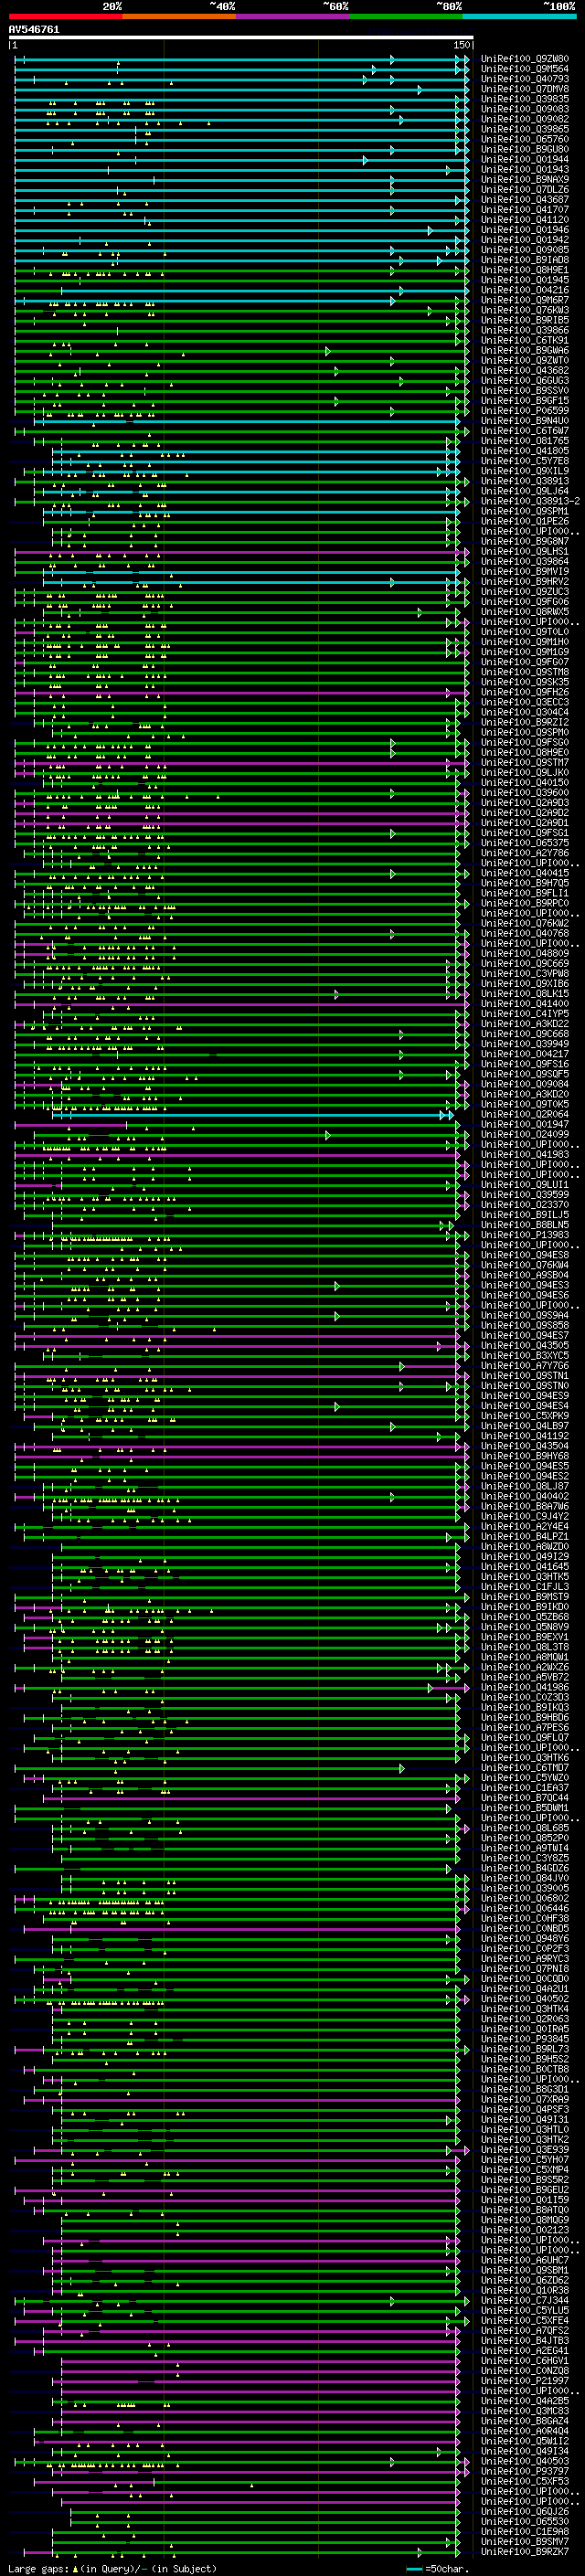The image size is (585, 2576).
Task: Click the UniRef100_Q2A9D2 label
Action: (x=524, y=812)
